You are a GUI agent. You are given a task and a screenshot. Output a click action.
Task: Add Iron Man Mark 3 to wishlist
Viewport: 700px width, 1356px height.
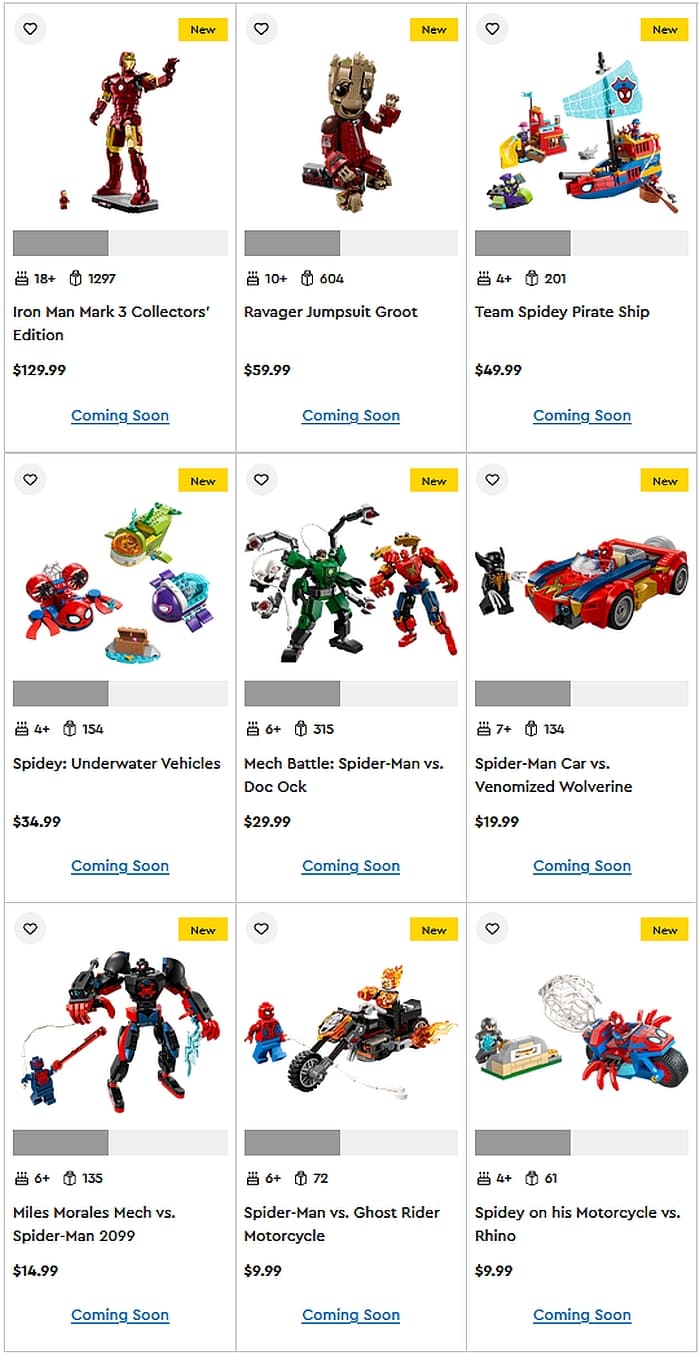[x=30, y=29]
